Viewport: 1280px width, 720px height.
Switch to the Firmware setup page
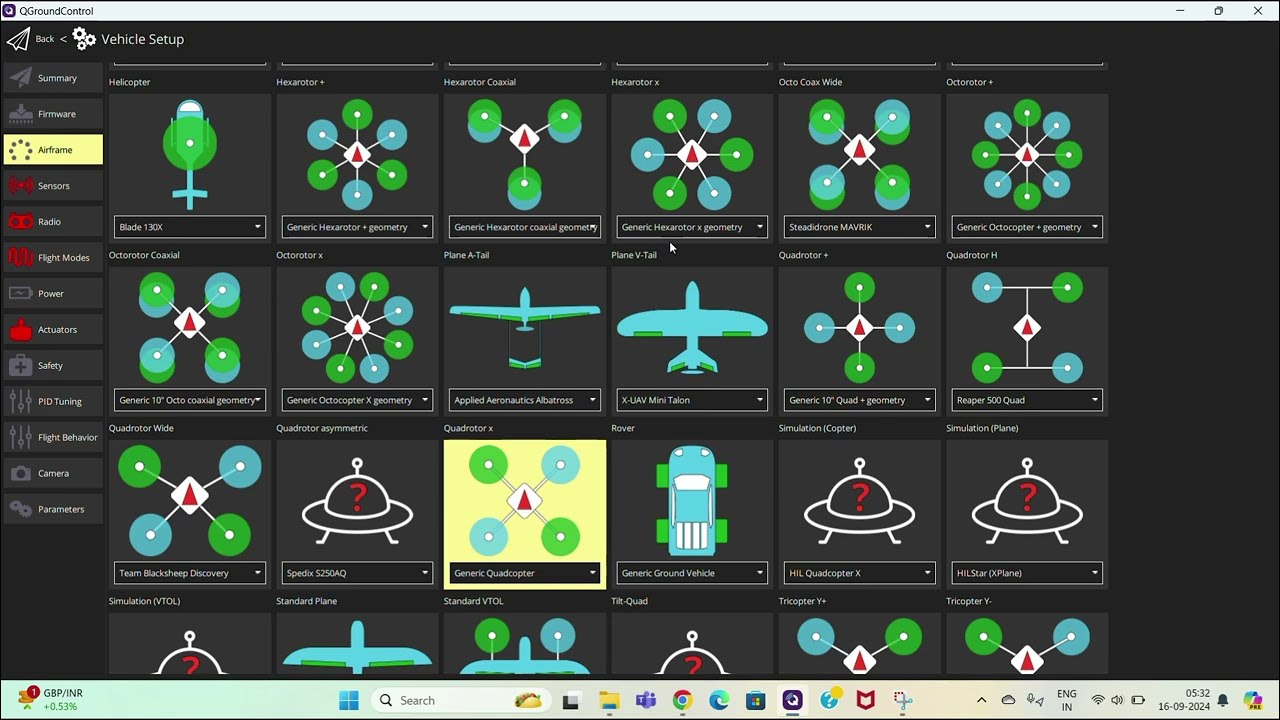(x=53, y=114)
